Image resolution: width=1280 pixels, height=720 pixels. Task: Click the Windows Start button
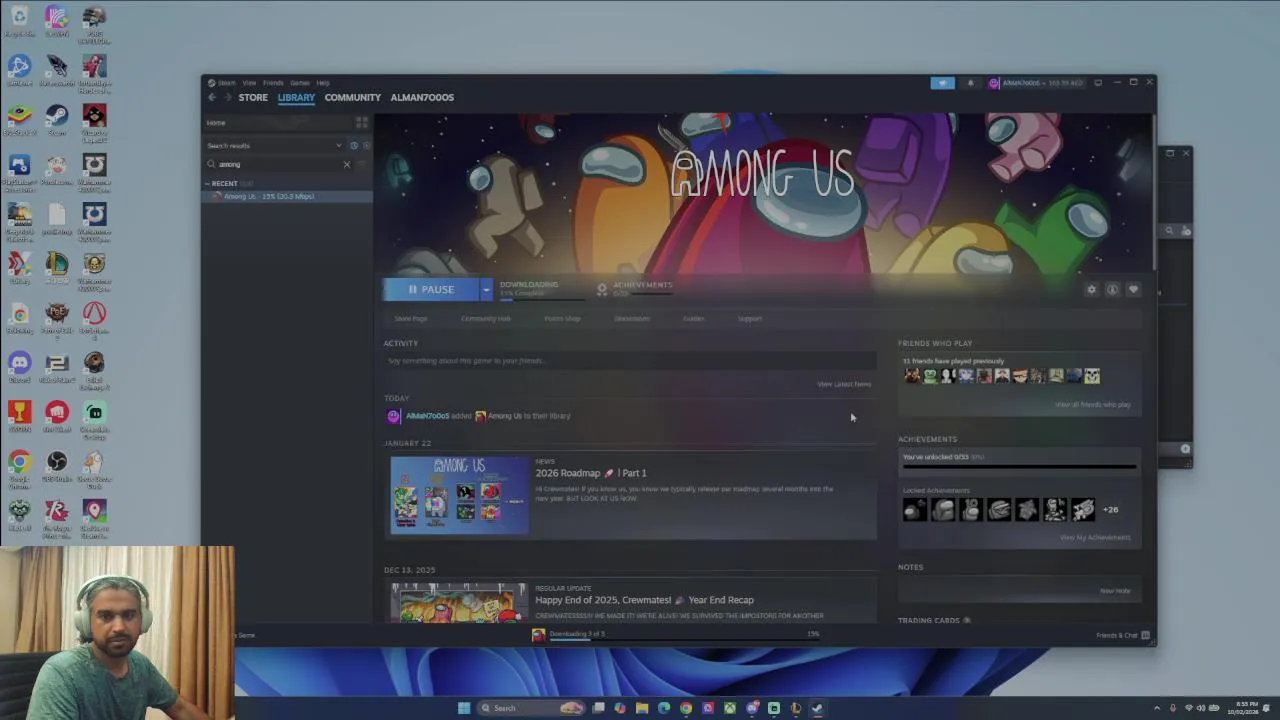pyautogui.click(x=464, y=708)
